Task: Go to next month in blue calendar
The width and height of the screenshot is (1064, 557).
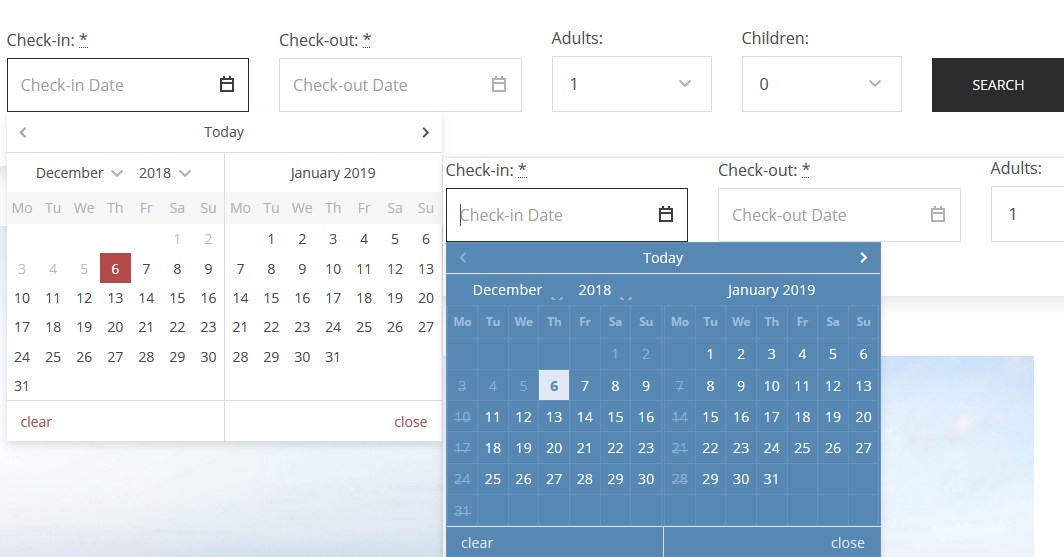Action: pos(863,258)
